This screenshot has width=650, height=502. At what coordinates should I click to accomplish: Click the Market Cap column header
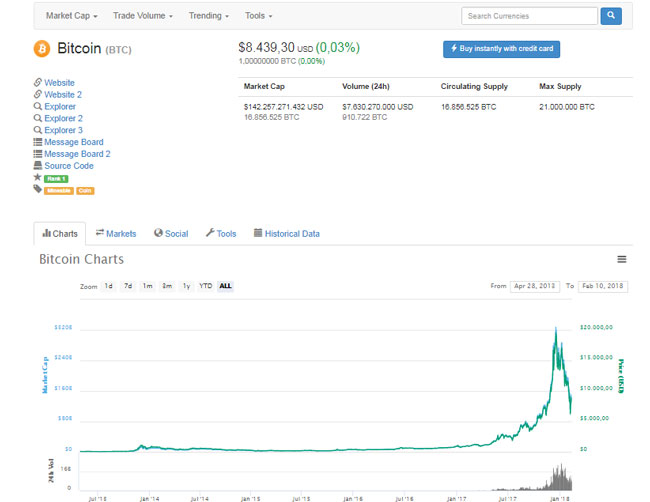click(x=264, y=86)
